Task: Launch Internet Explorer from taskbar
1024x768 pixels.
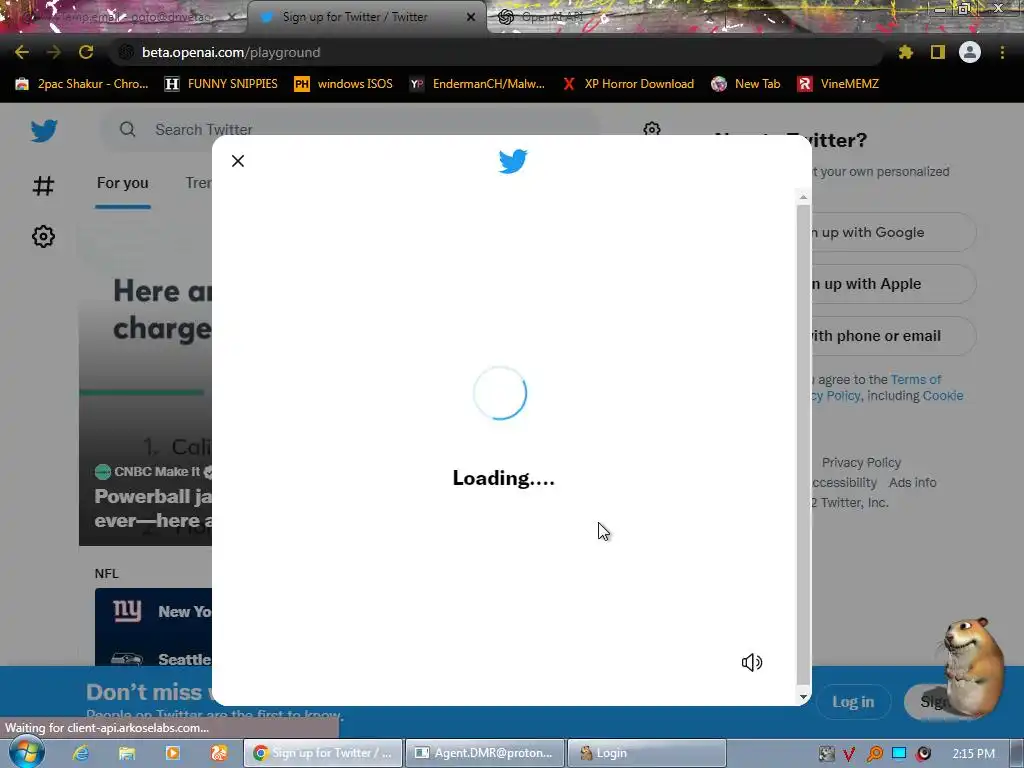Action: click(80, 753)
